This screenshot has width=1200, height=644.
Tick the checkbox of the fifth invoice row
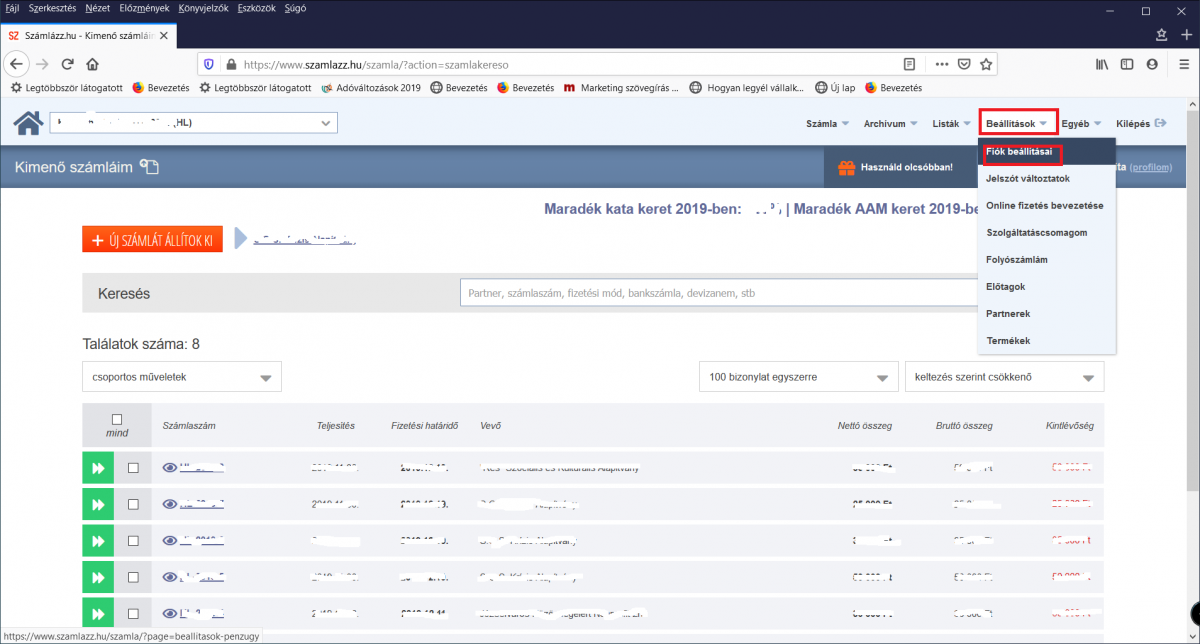tap(133, 613)
